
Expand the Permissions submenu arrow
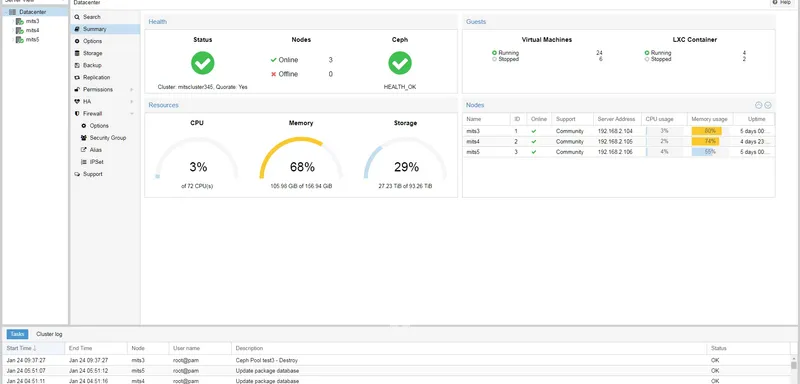pyautogui.click(x=132, y=90)
